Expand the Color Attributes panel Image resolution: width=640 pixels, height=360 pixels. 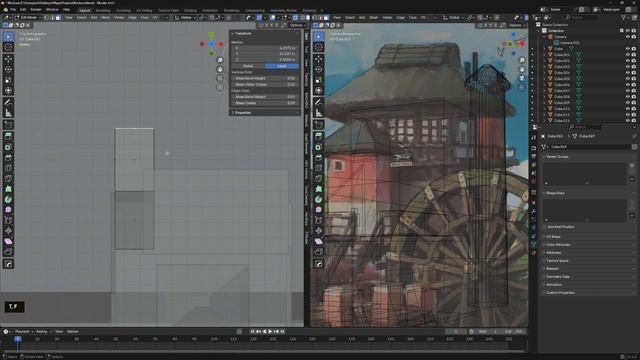[x=558, y=244]
